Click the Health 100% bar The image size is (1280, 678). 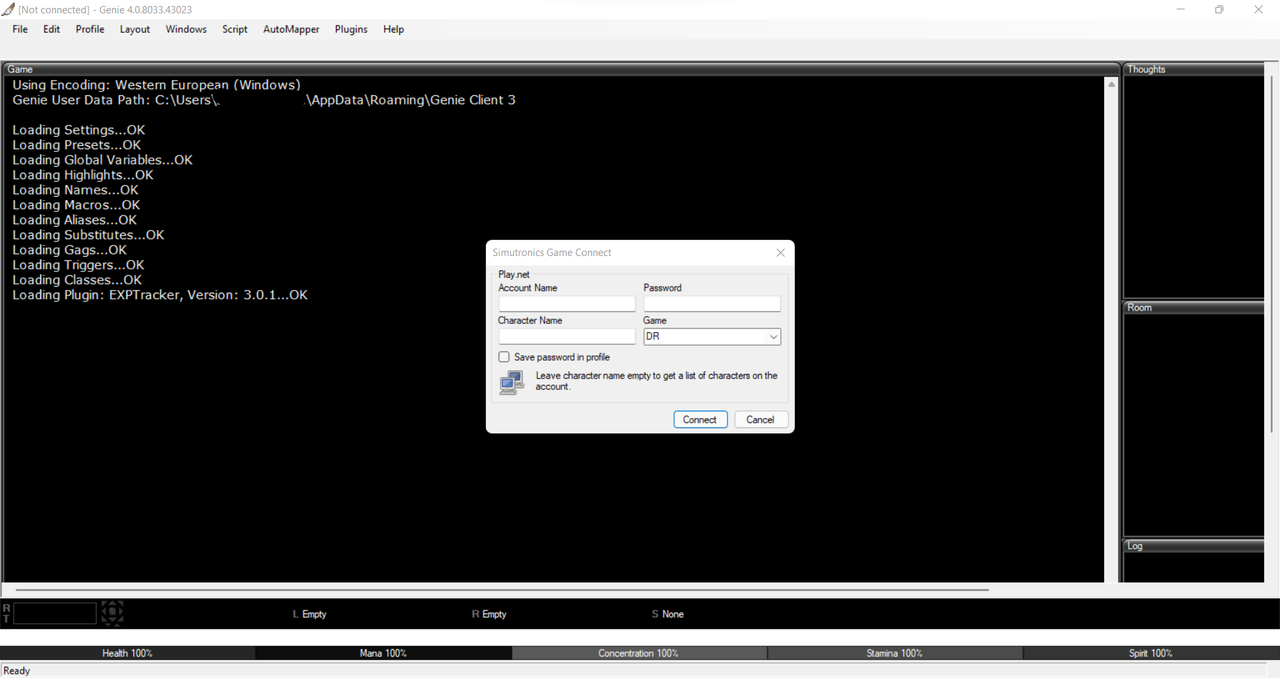coord(128,653)
